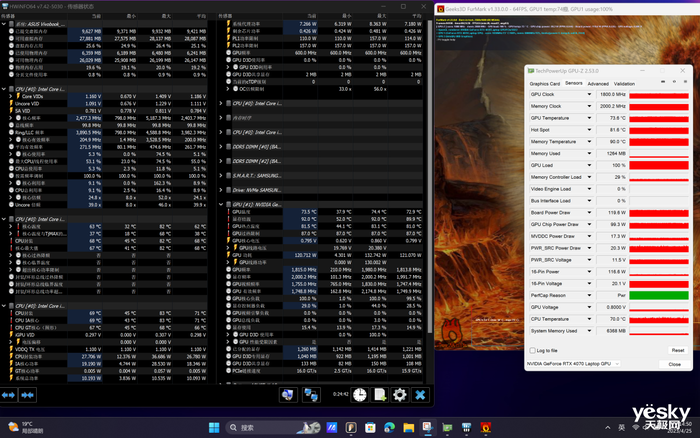This screenshot has height=438, width=700.
Task: Start HWiNFO logging with sheet icon
Action: point(380,395)
